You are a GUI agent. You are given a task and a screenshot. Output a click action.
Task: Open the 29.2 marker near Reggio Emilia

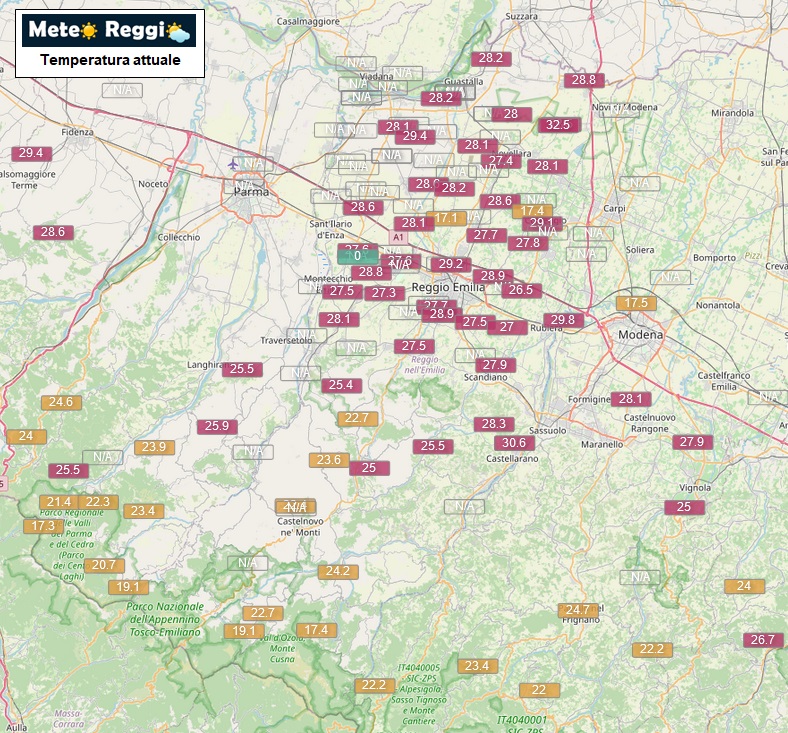451,264
